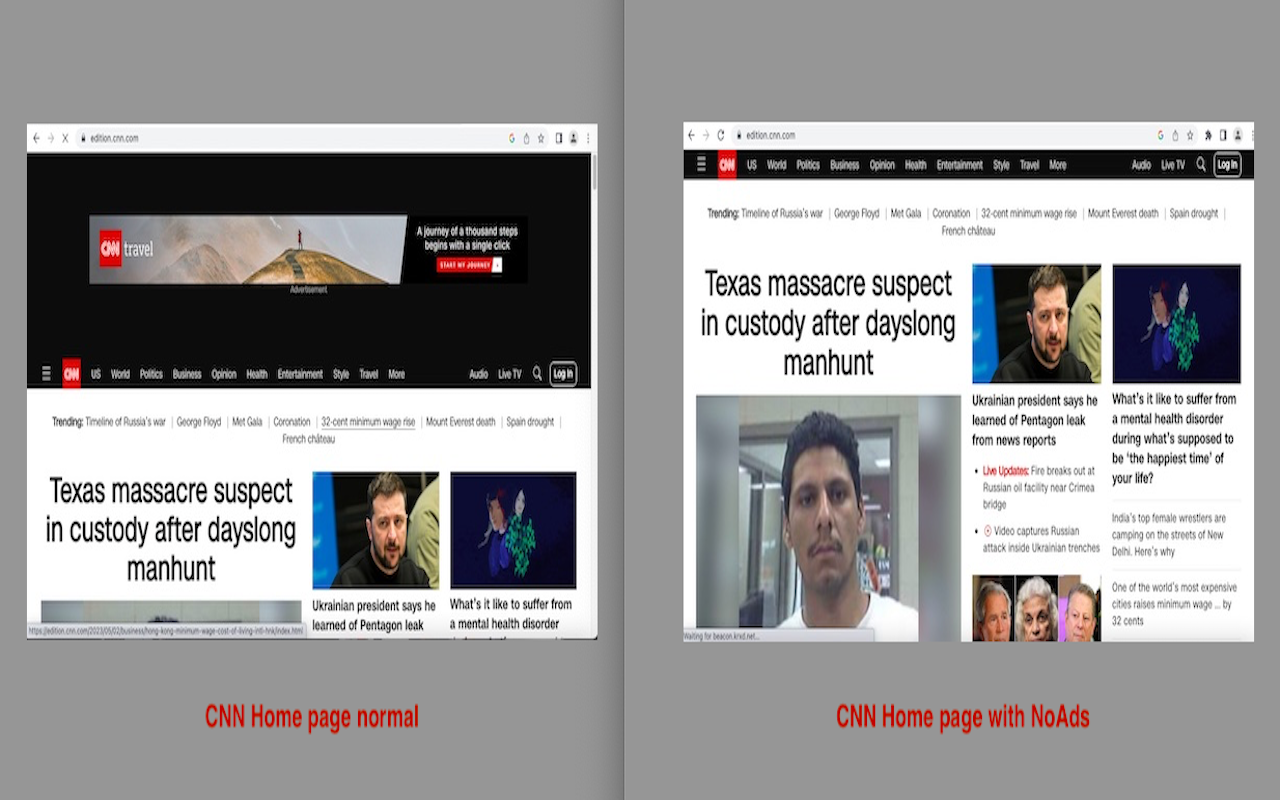1280x800 pixels.
Task: Select Travel in left normal window nav
Action: coord(369,374)
